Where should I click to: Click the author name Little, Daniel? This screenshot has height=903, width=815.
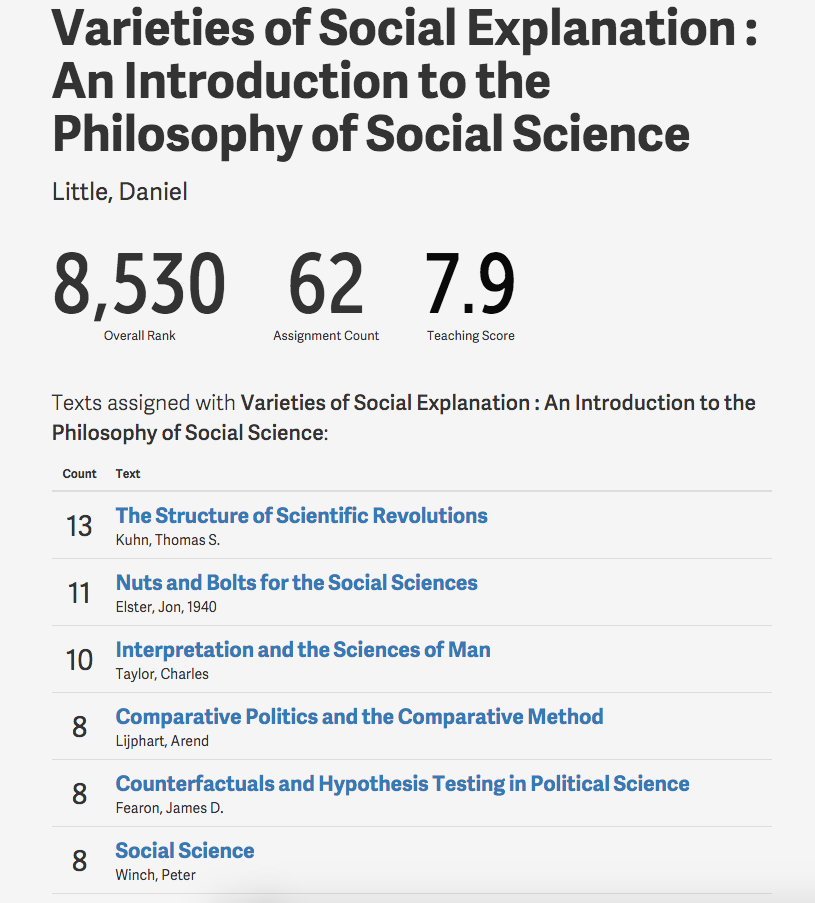click(120, 191)
